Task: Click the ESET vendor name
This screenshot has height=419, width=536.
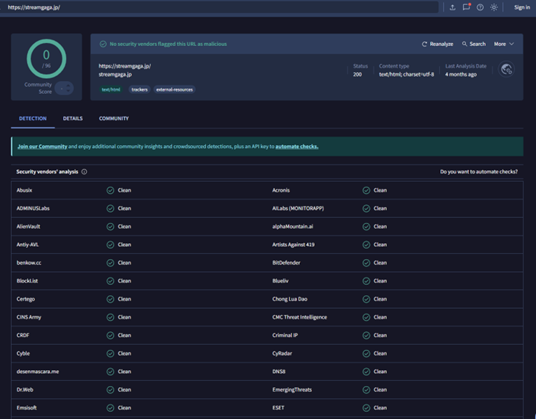Action: click(x=278, y=408)
